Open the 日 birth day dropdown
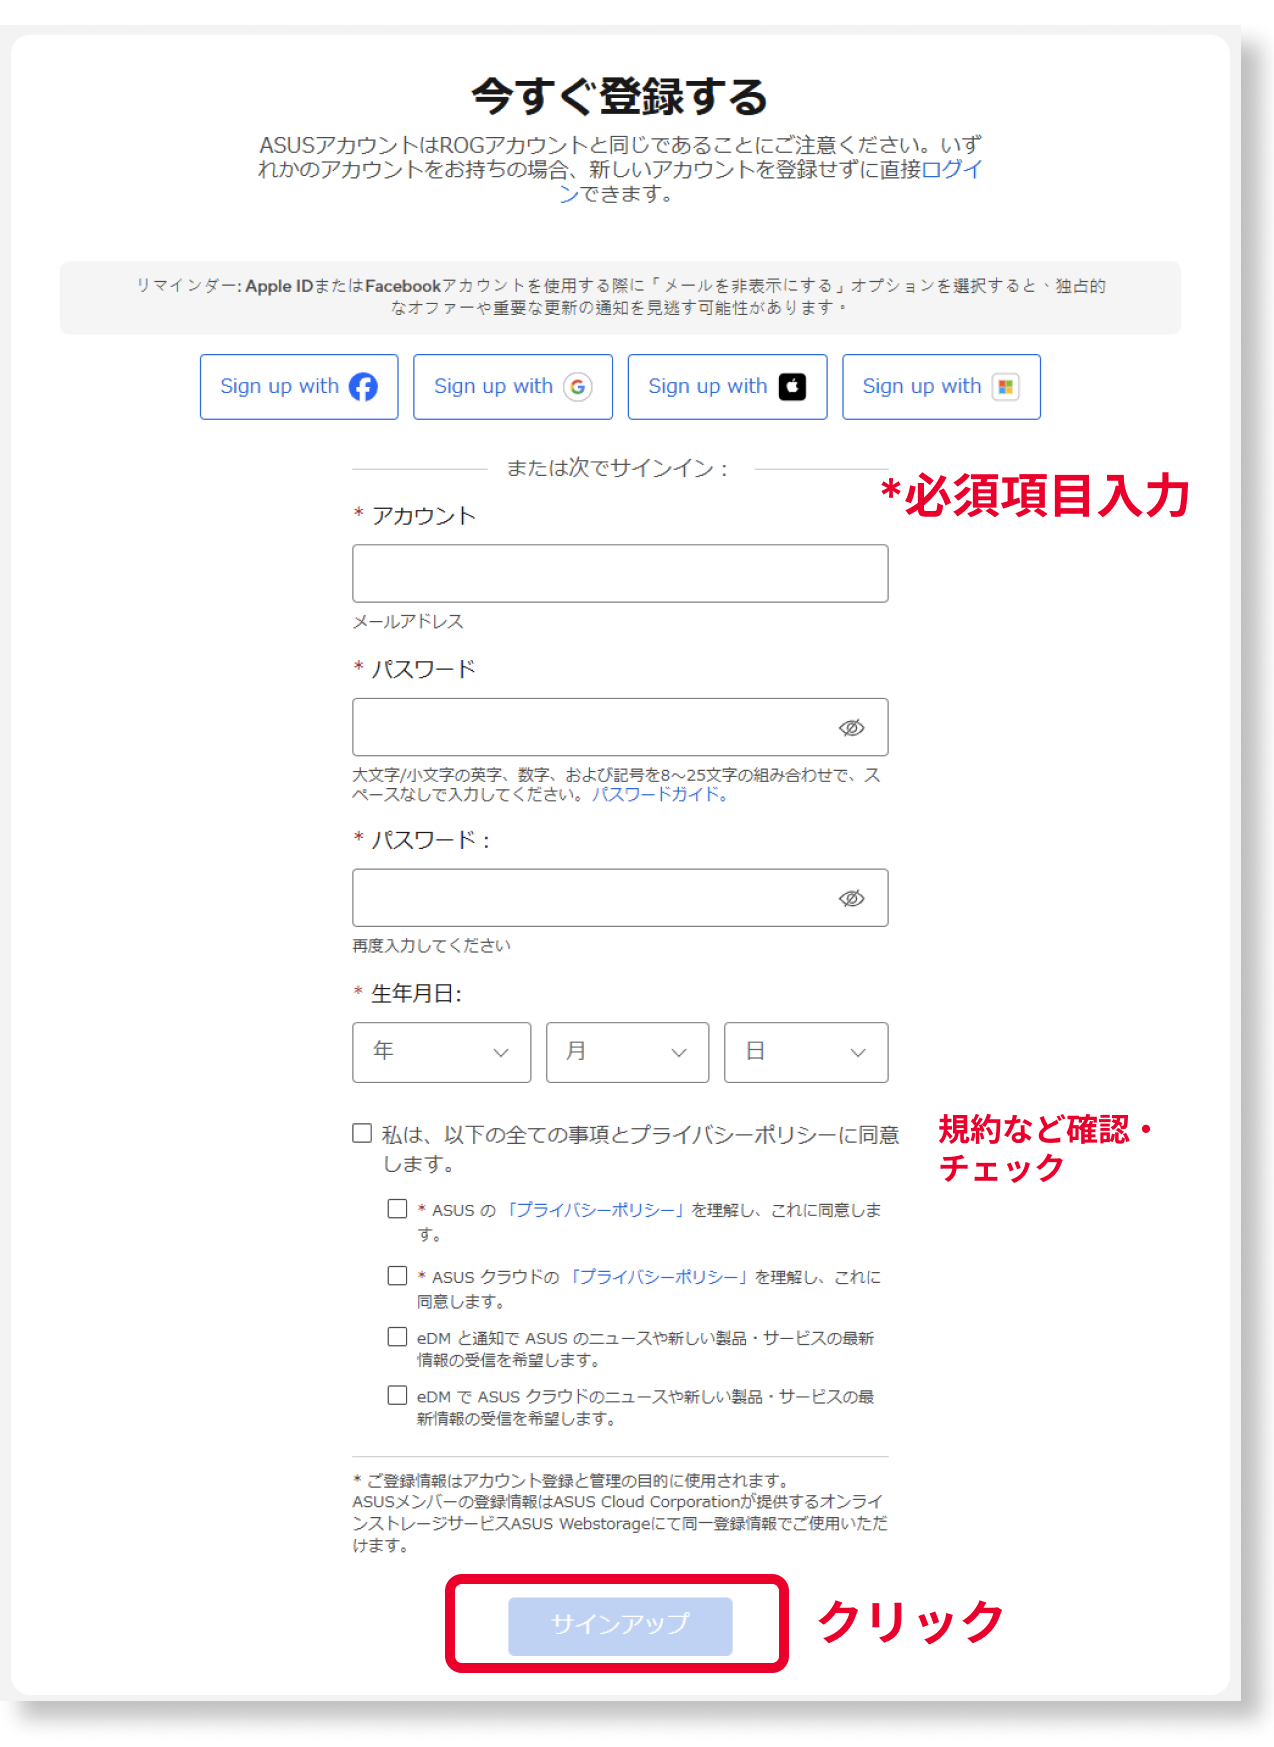Image resolution: width=1274 pixels, height=1747 pixels. [806, 1052]
